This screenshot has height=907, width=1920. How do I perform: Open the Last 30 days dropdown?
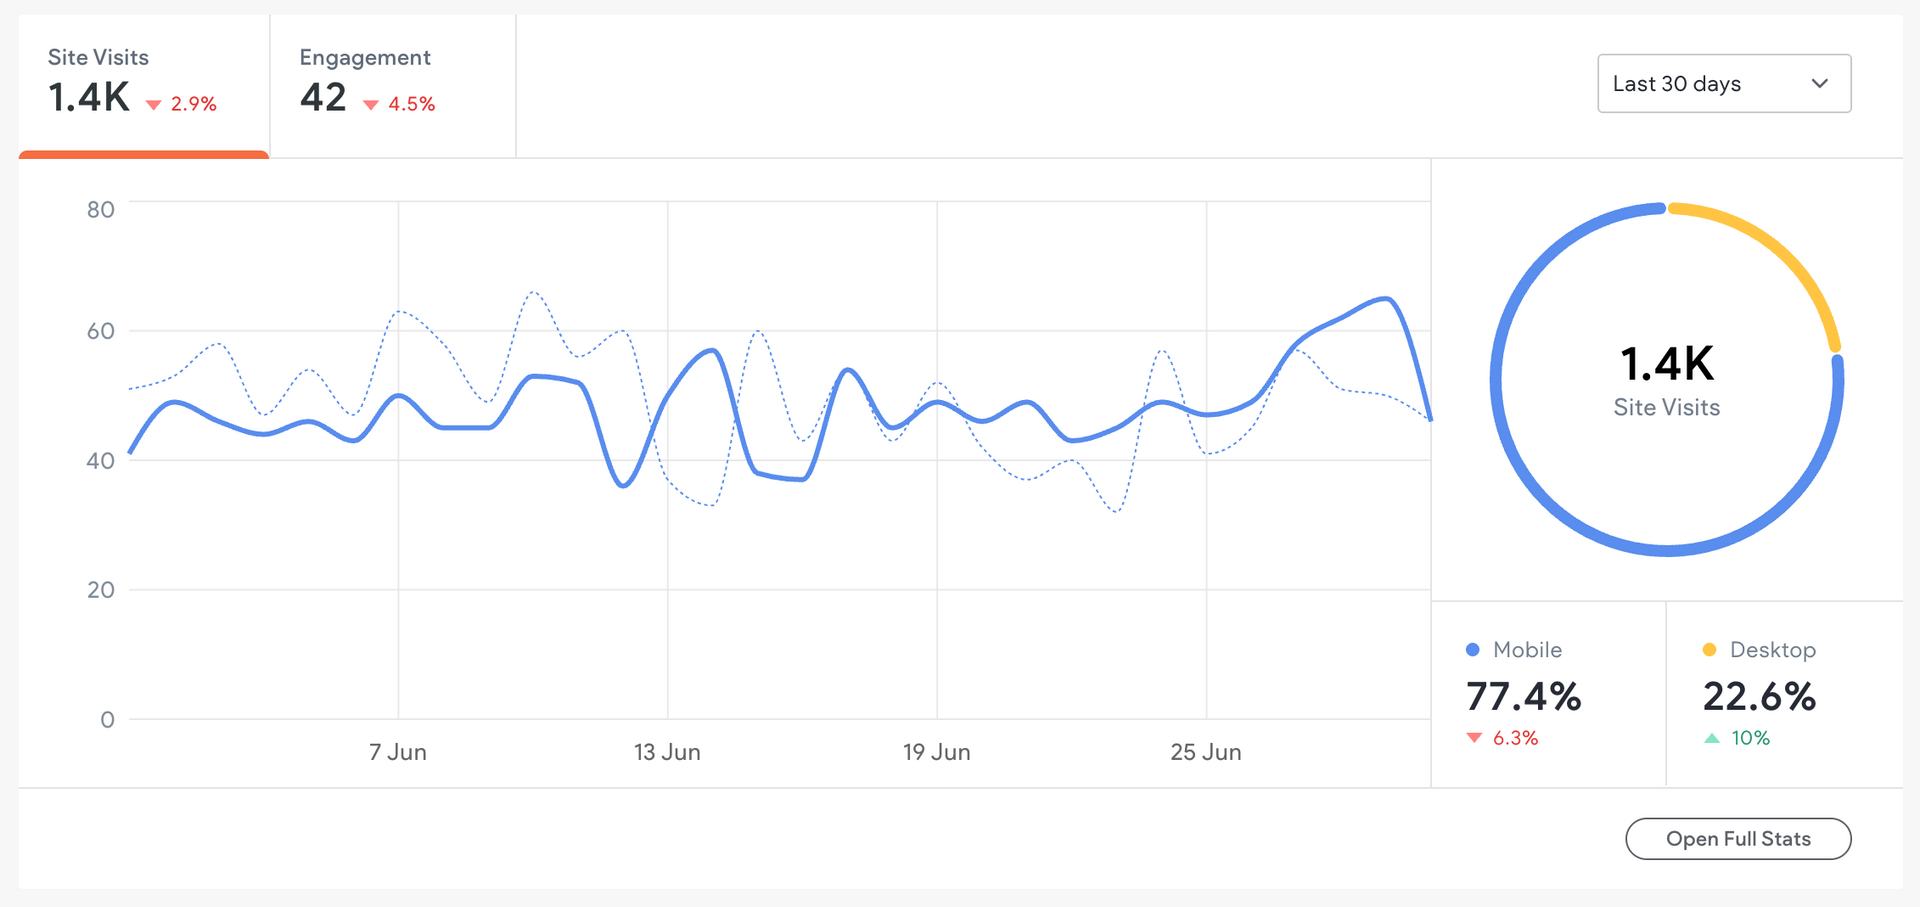[x=1723, y=84]
